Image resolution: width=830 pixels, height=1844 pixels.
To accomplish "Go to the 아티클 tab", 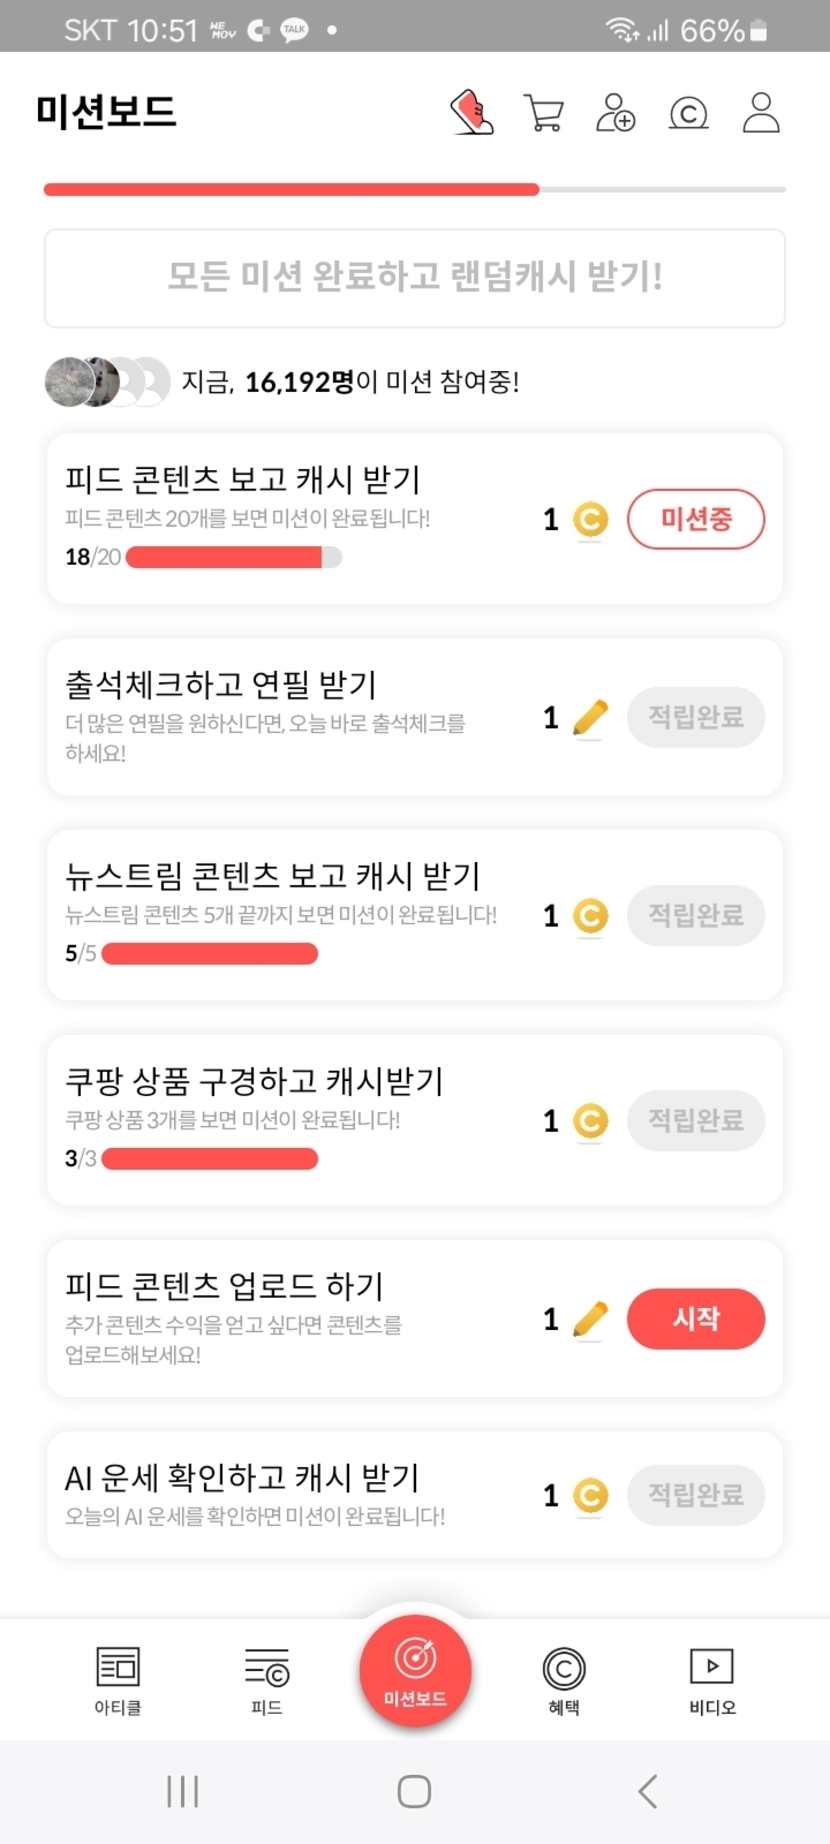I will 118,1680.
